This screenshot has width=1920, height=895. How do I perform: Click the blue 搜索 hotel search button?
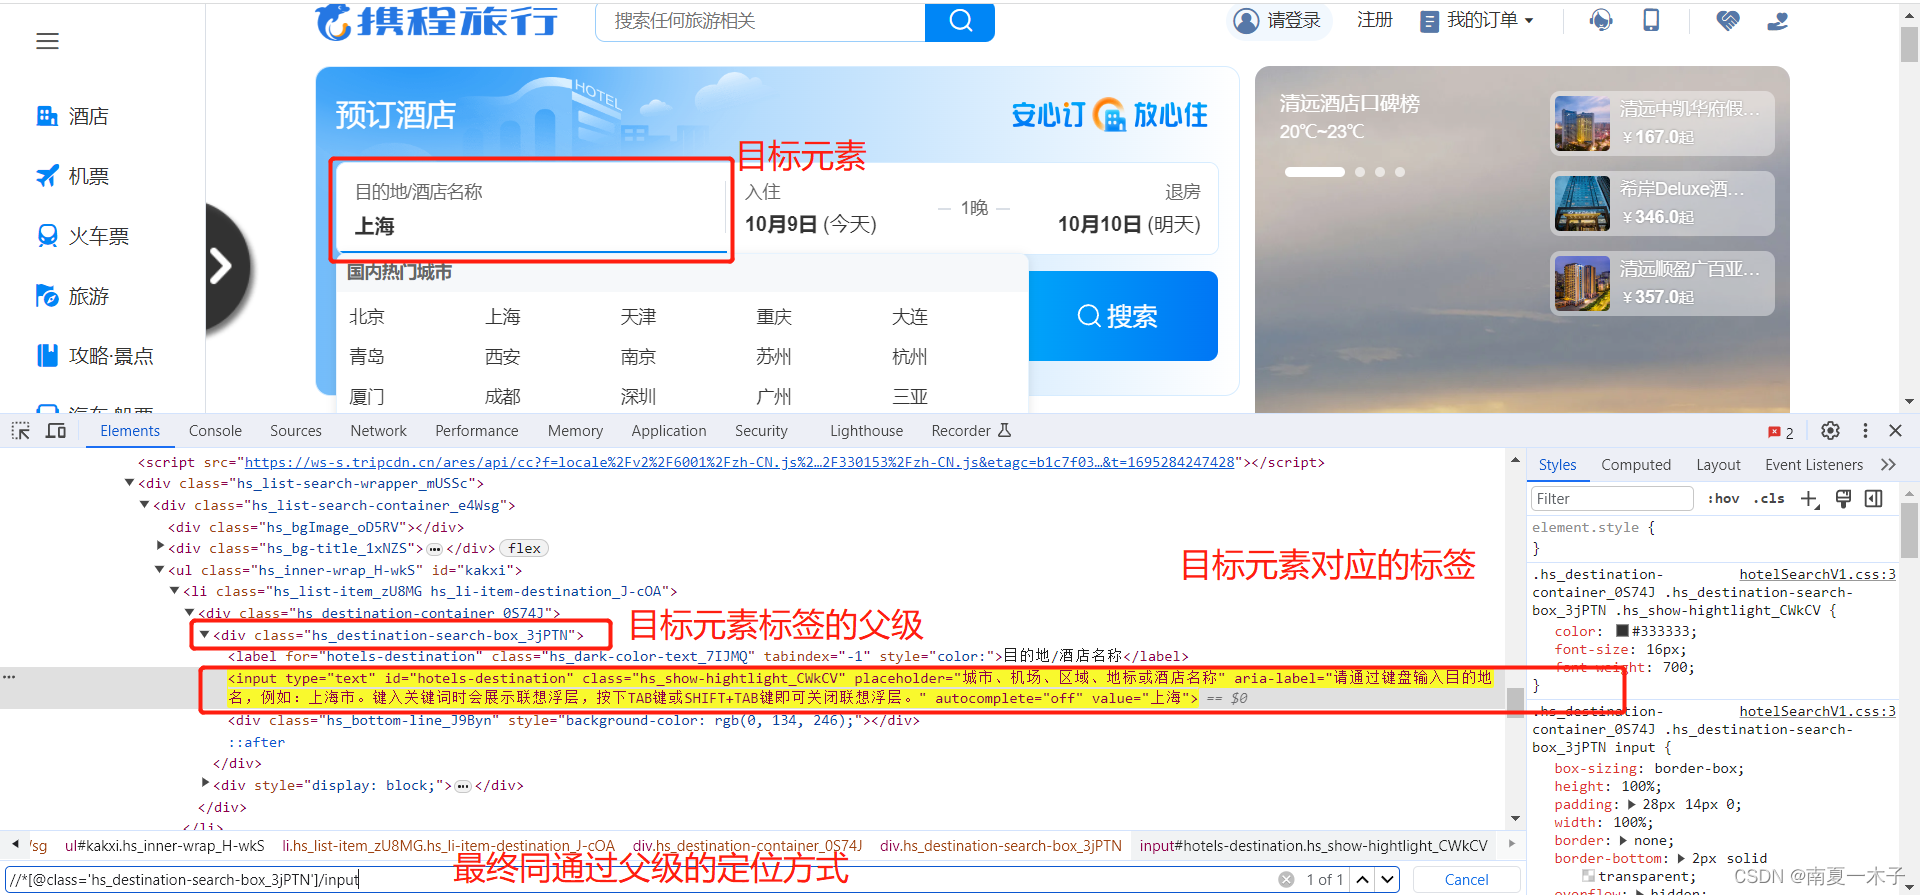pyautogui.click(x=1123, y=316)
